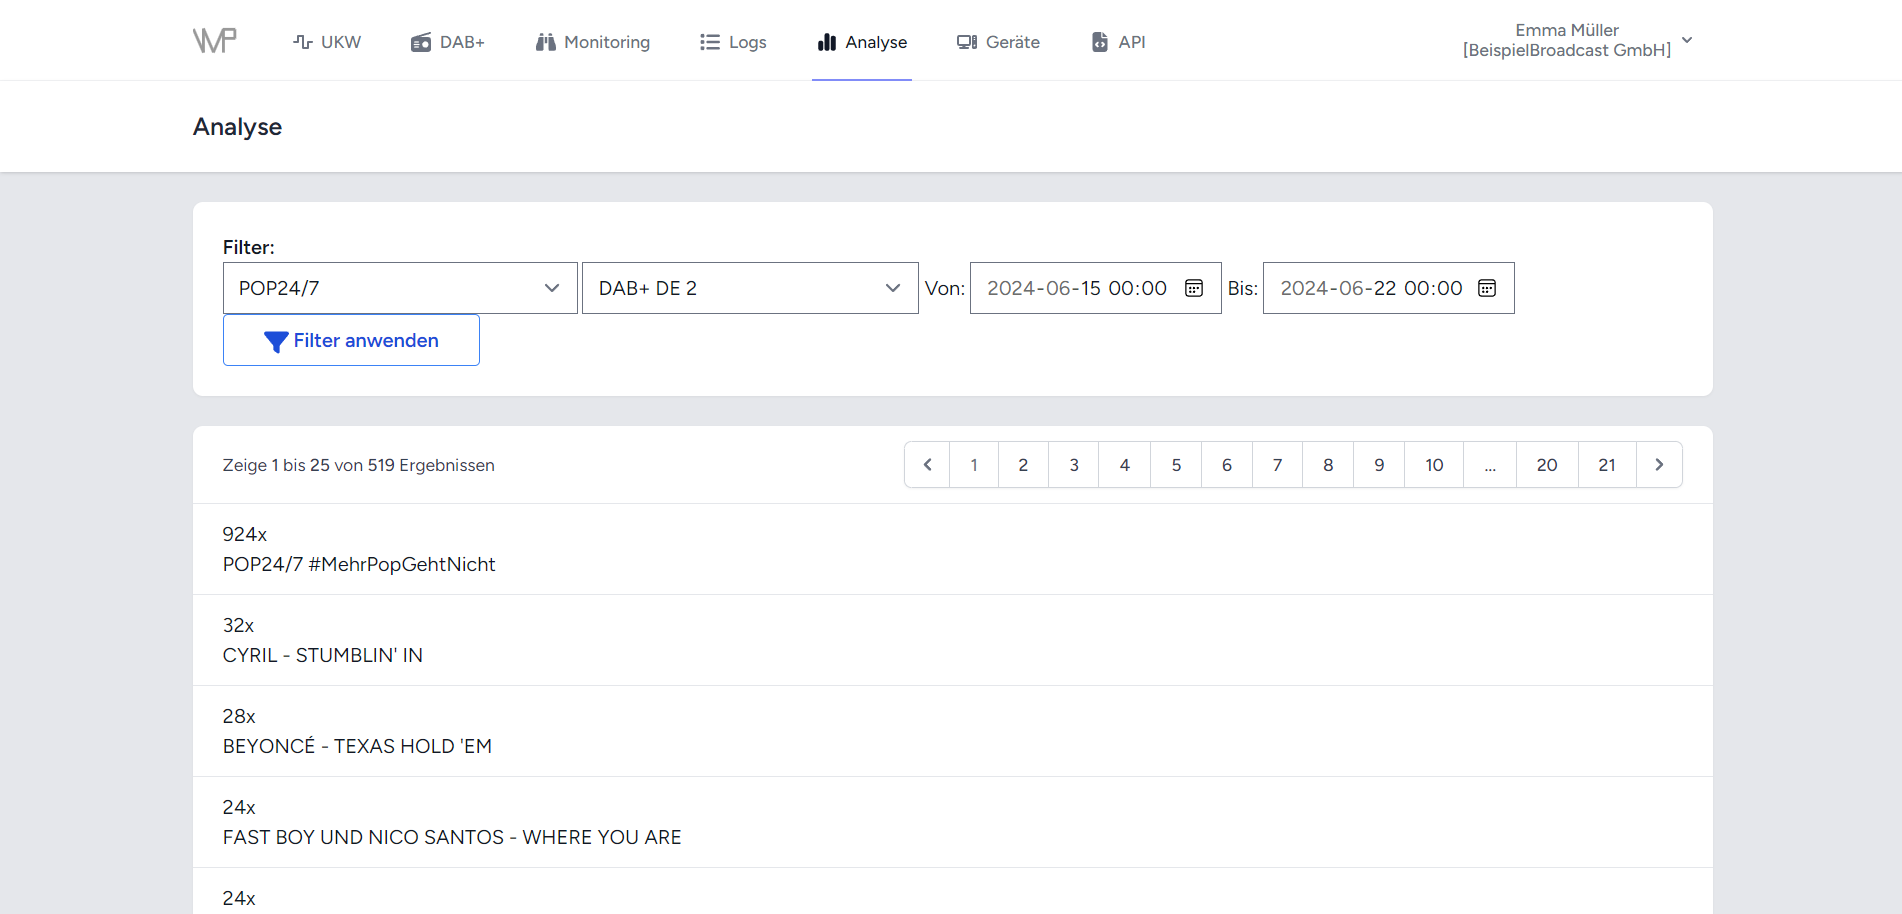Expand the Emma Müller account menu

tap(1577, 40)
